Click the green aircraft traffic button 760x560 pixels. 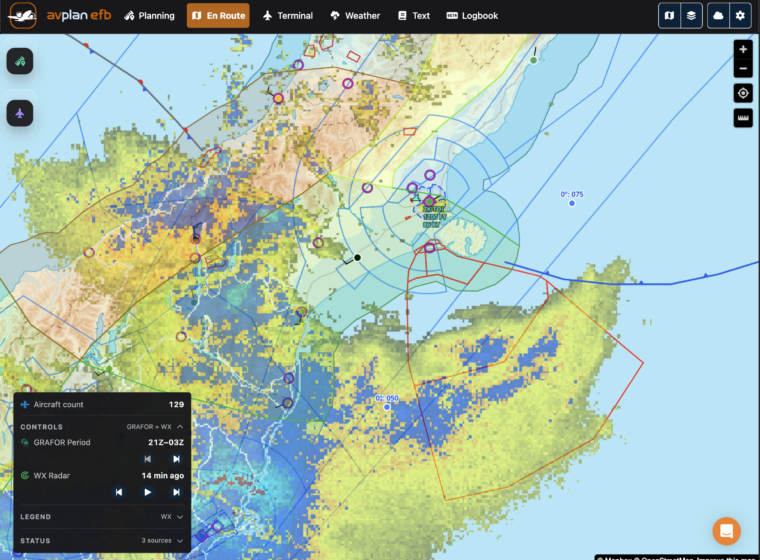pos(20,61)
